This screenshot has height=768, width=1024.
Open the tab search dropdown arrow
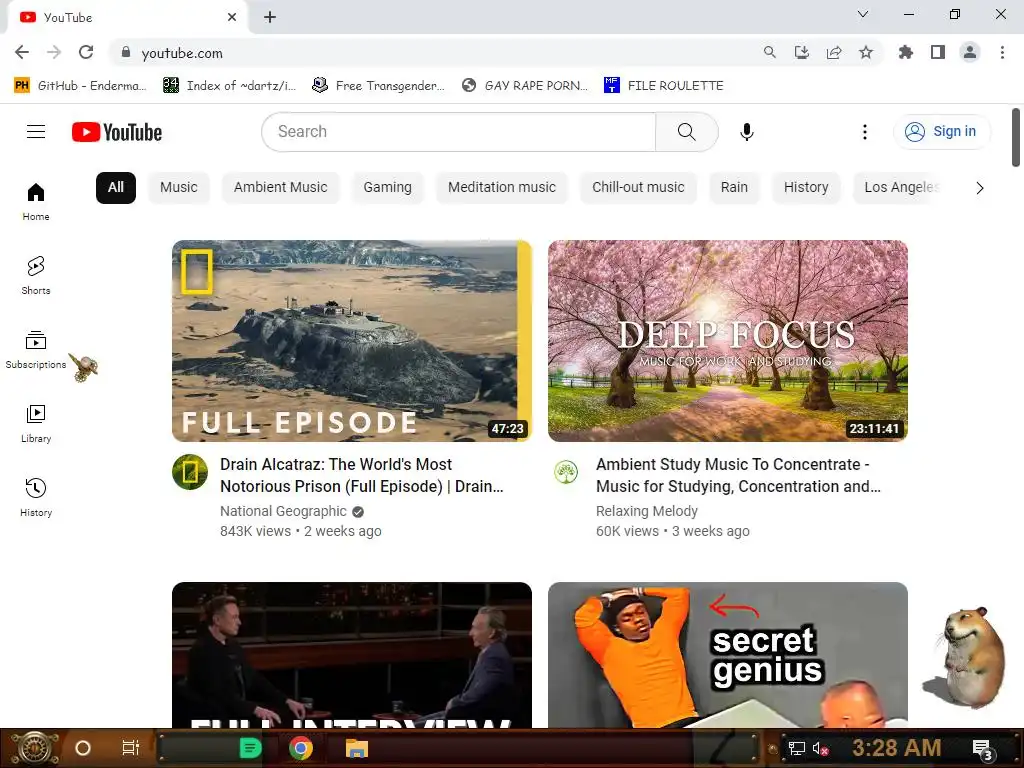[x=862, y=14]
